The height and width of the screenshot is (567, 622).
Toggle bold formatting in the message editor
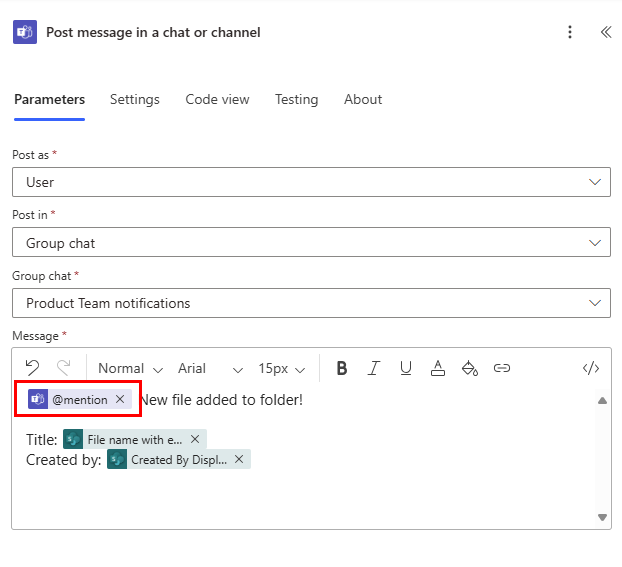[342, 368]
